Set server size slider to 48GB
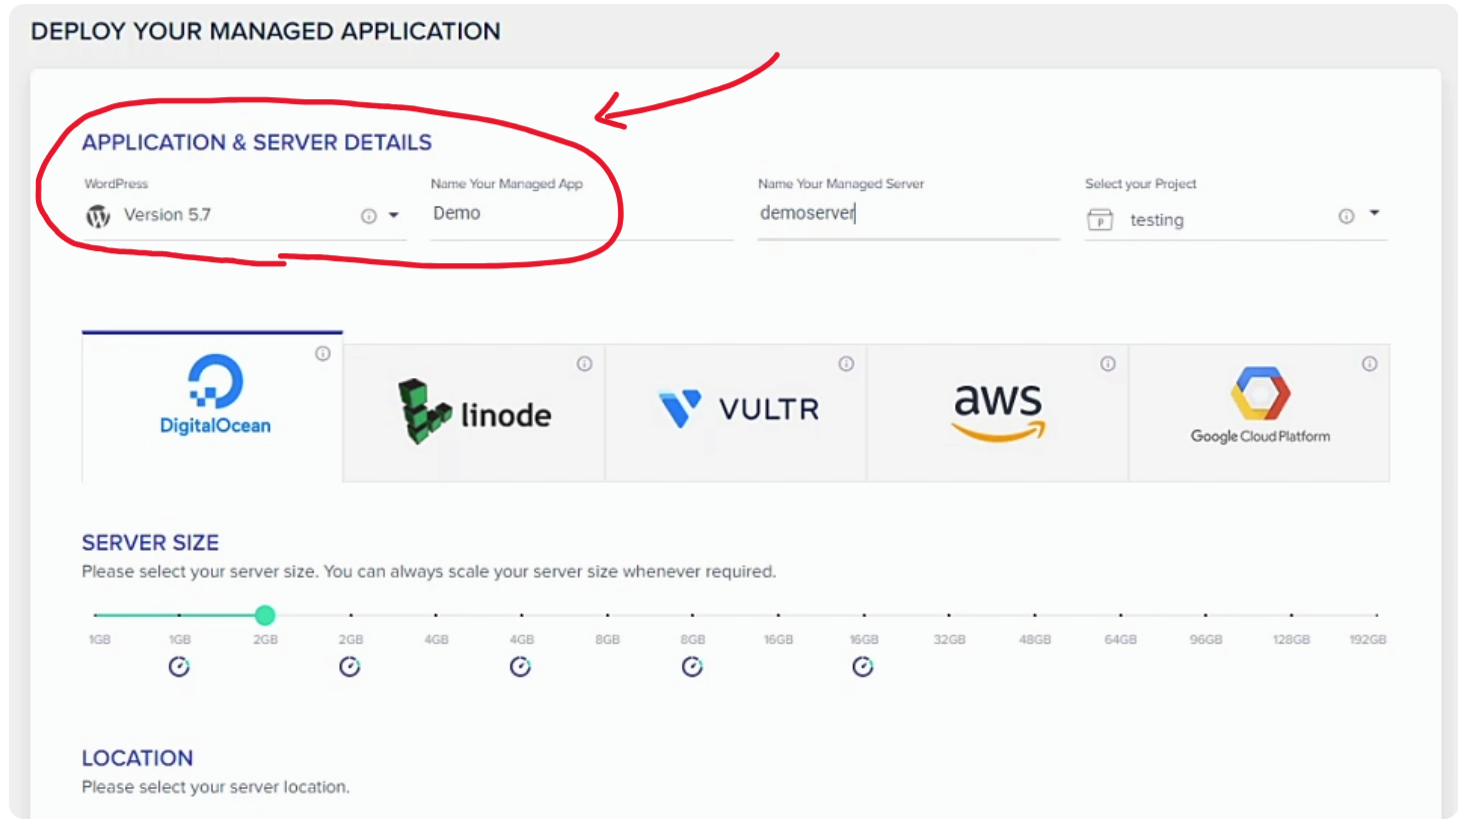 [x=1035, y=615]
